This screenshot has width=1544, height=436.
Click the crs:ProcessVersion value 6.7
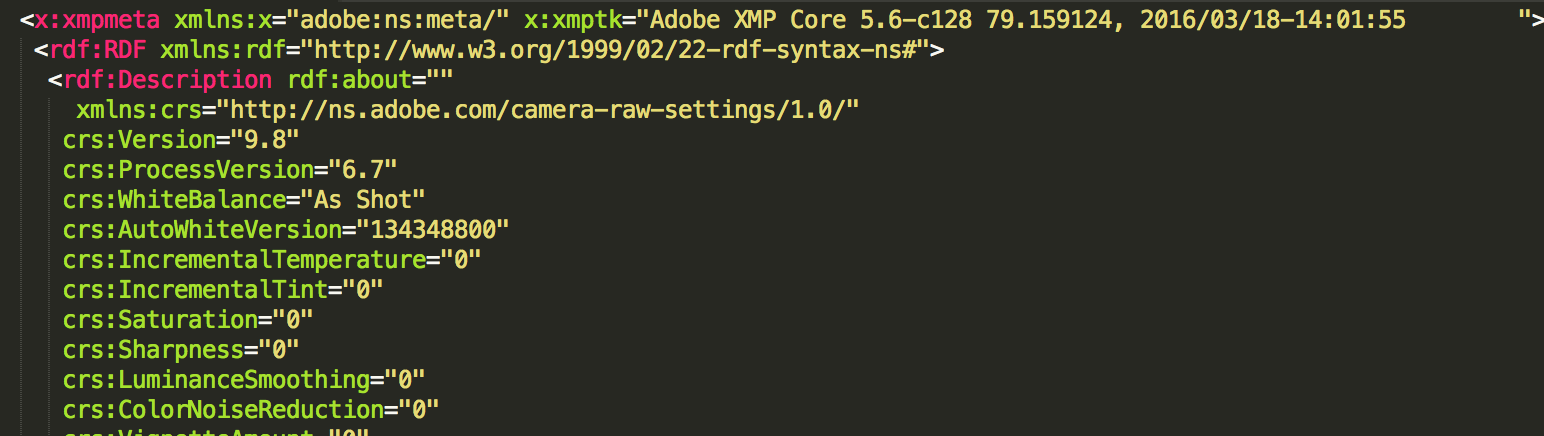pos(363,169)
